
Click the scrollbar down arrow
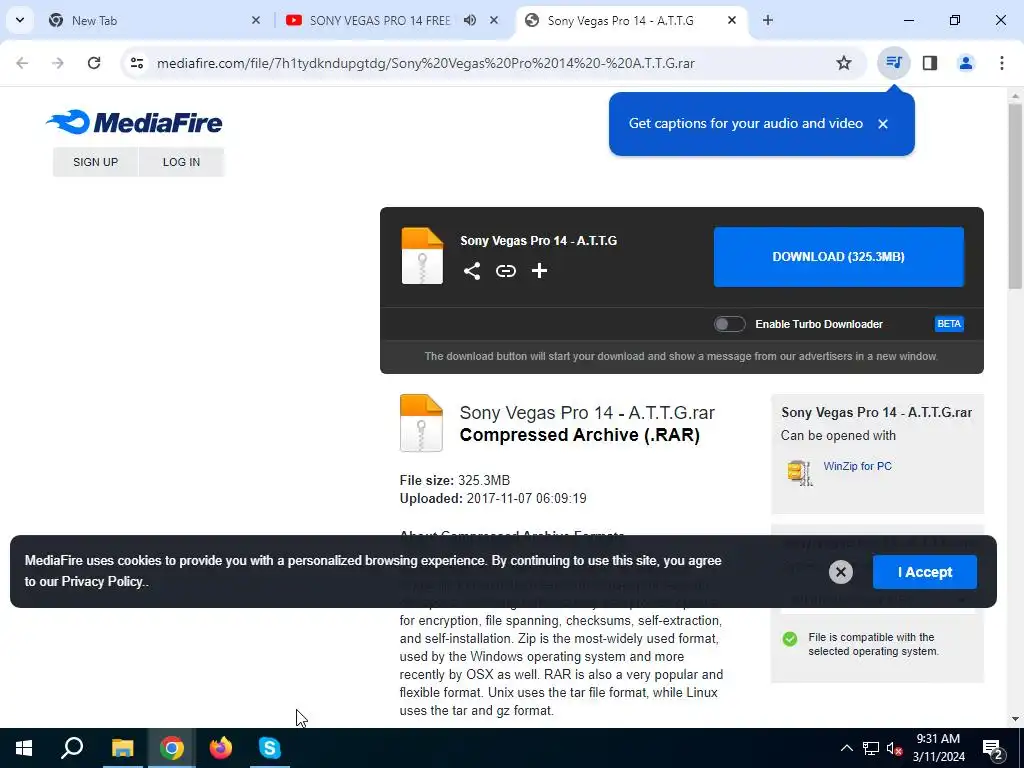pos(1015,719)
